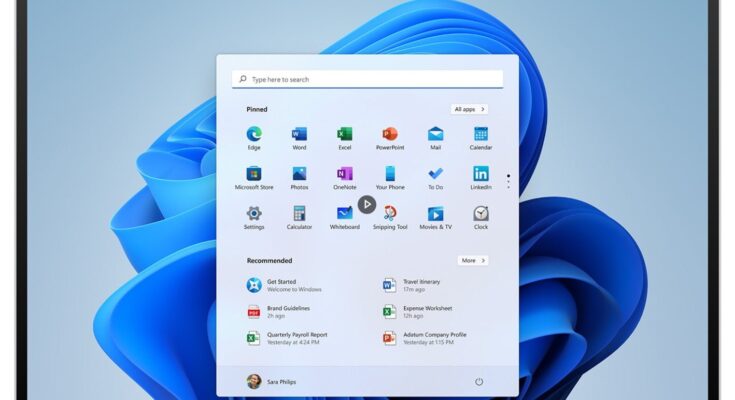Click the All apps button
This screenshot has width=735, height=400.
point(469,109)
